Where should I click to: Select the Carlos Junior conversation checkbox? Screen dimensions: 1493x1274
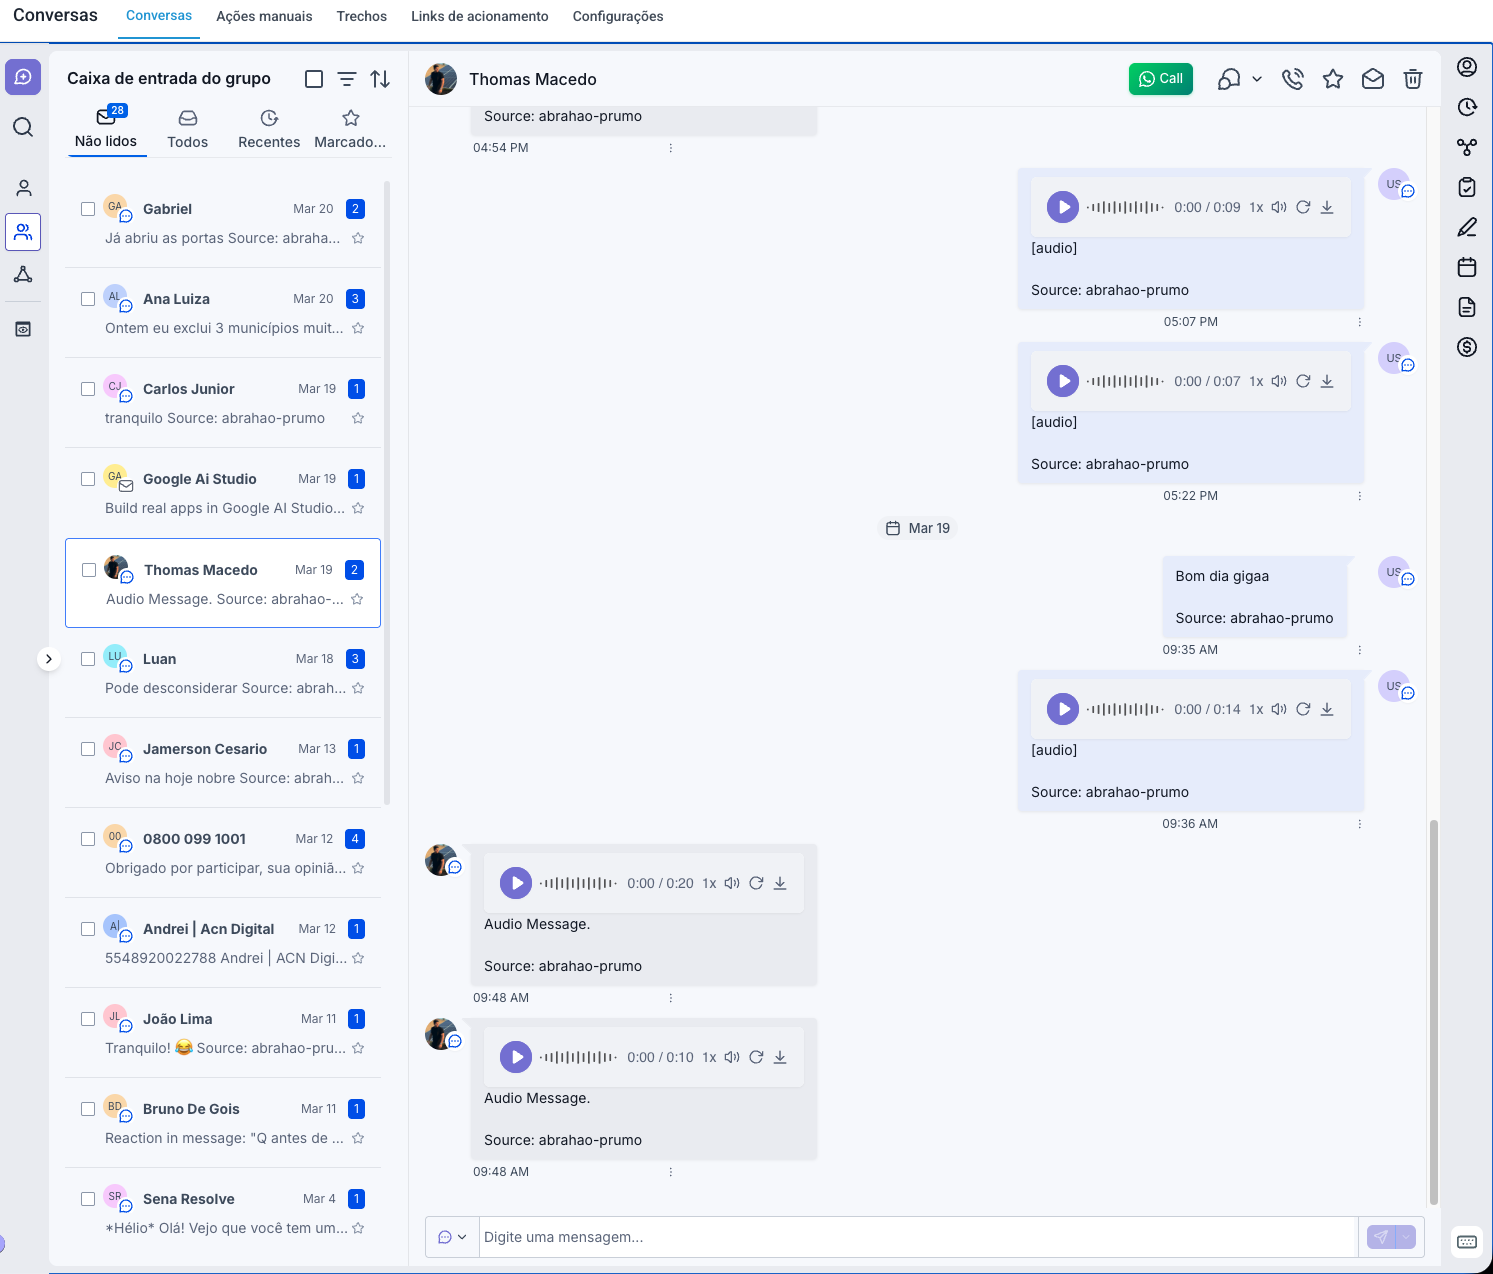tap(88, 389)
